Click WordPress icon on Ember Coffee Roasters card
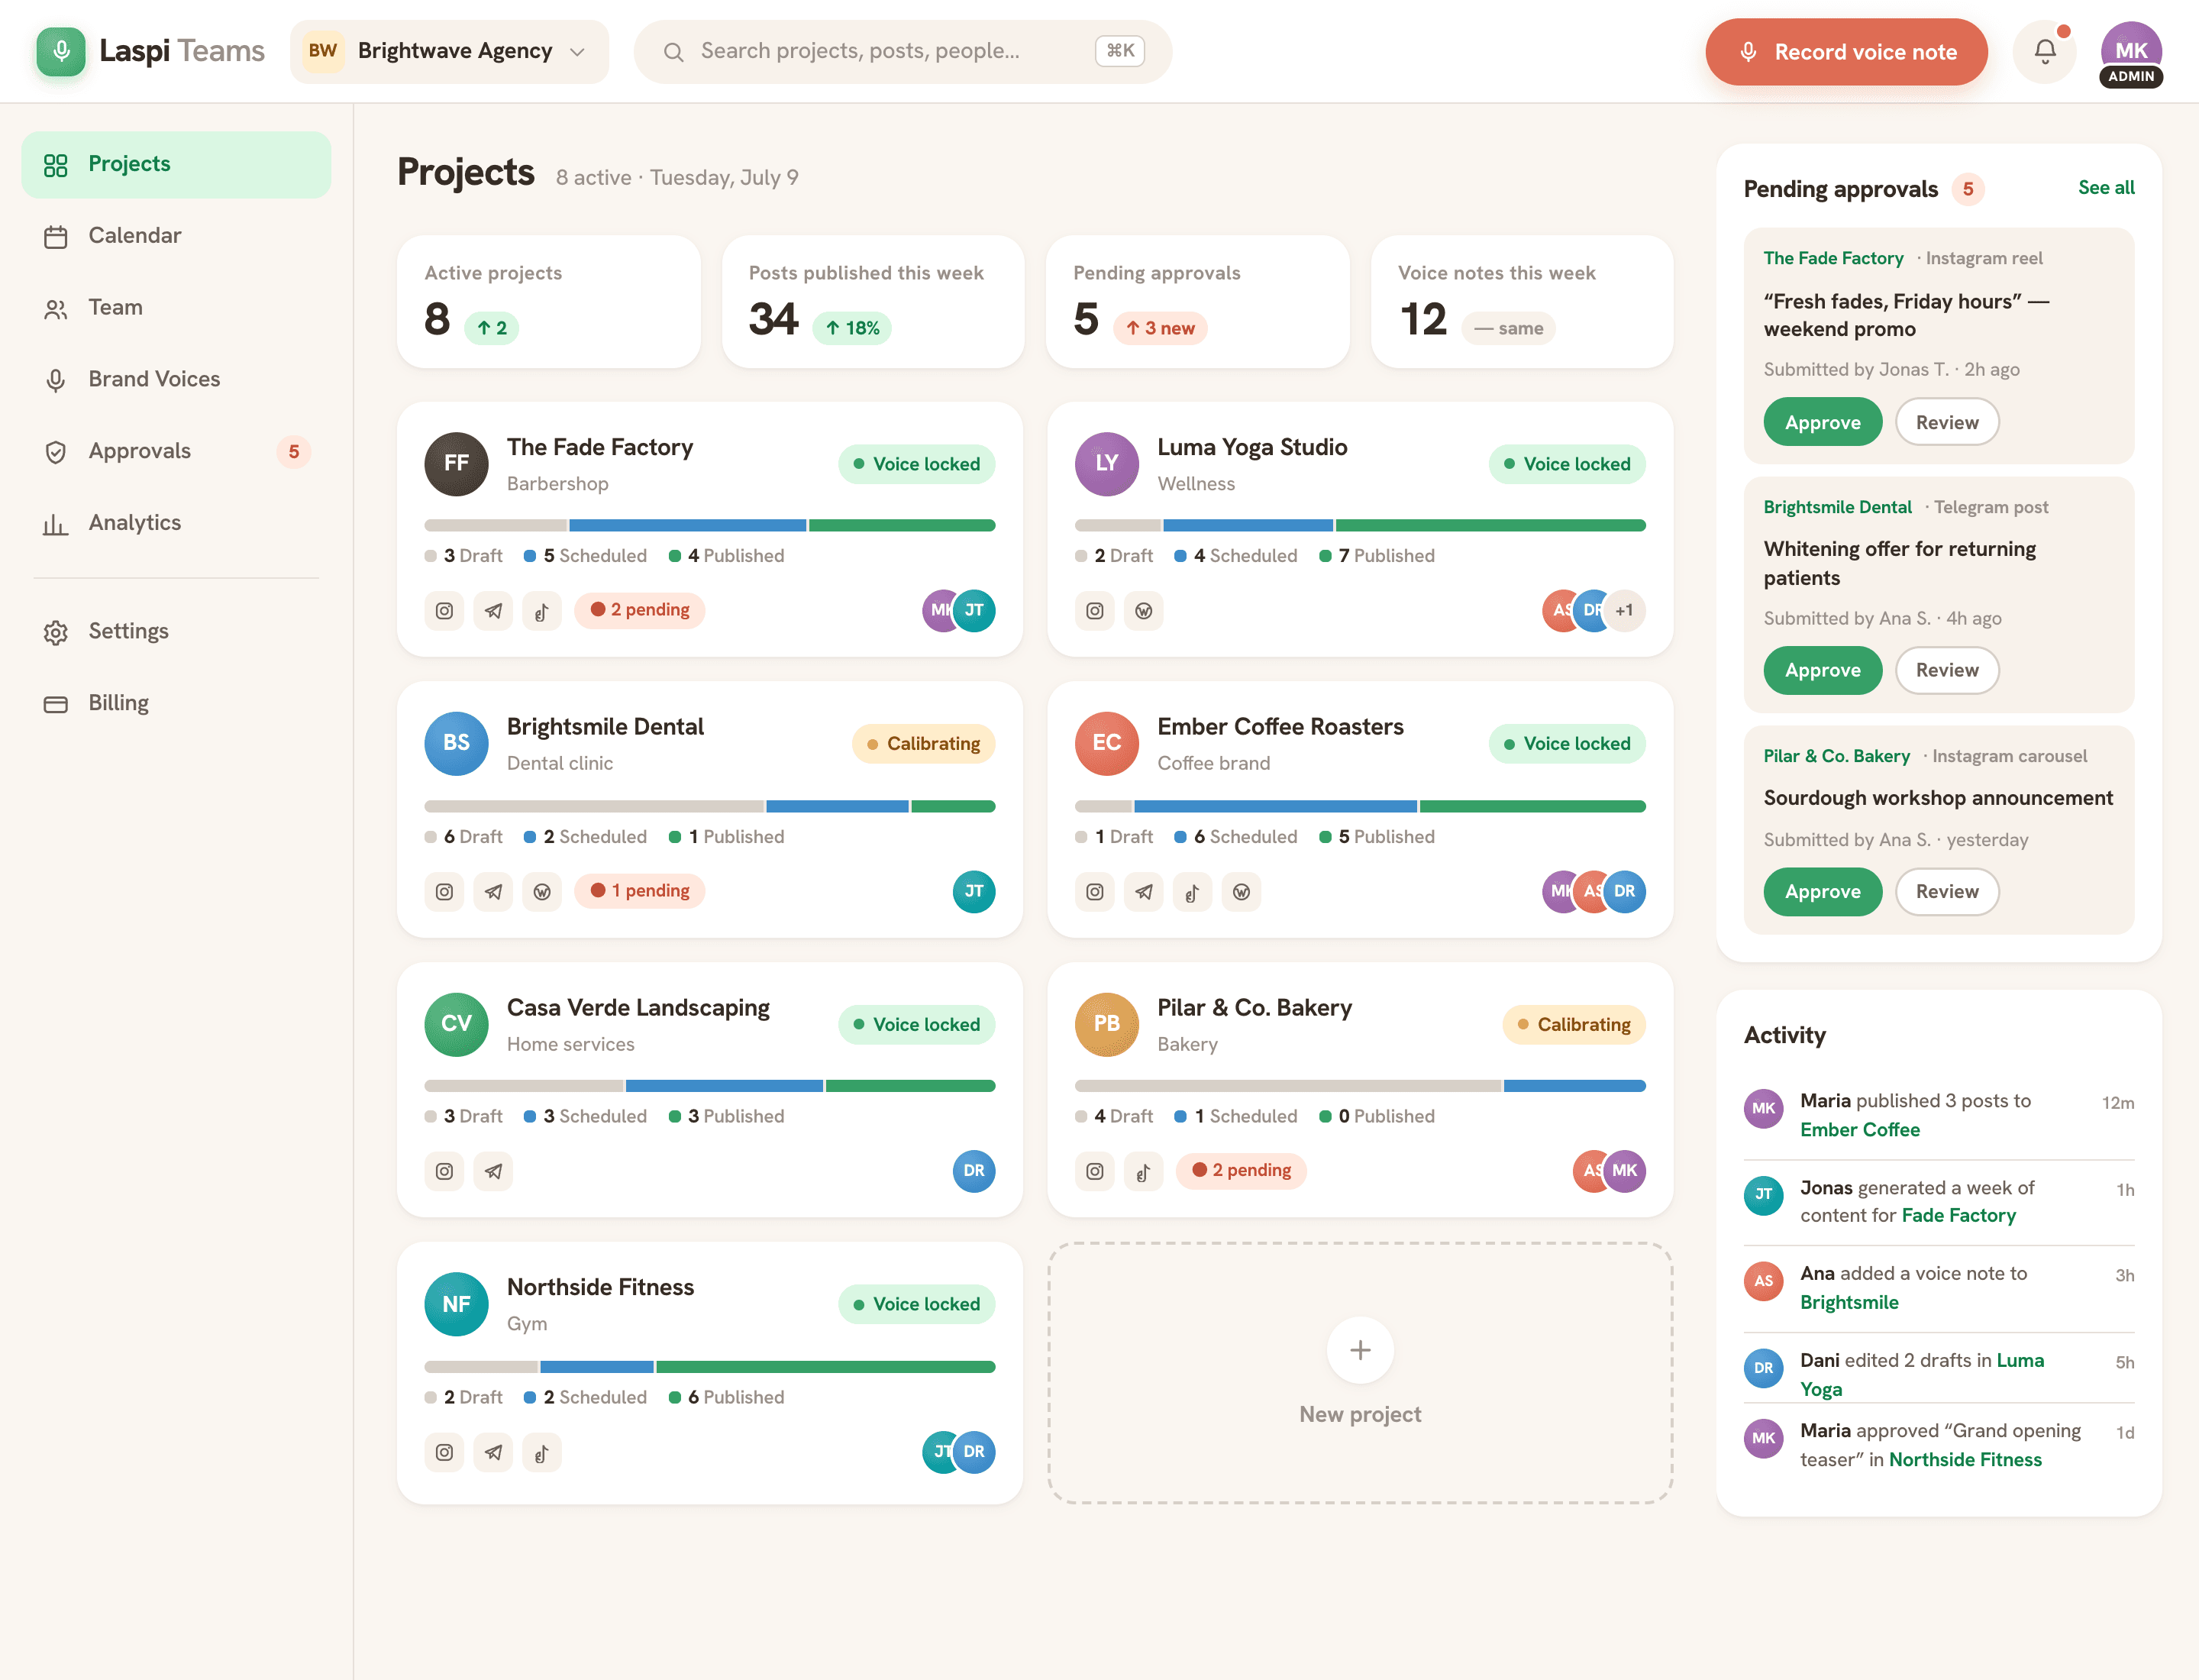 pyautogui.click(x=1242, y=891)
